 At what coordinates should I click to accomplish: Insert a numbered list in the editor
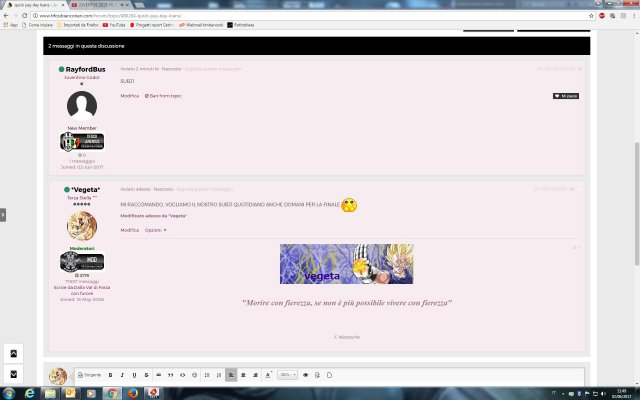(219, 375)
